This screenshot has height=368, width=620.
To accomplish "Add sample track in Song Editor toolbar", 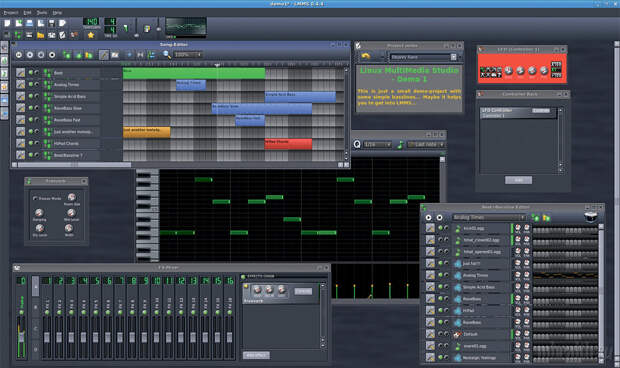I will tap(79, 55).
